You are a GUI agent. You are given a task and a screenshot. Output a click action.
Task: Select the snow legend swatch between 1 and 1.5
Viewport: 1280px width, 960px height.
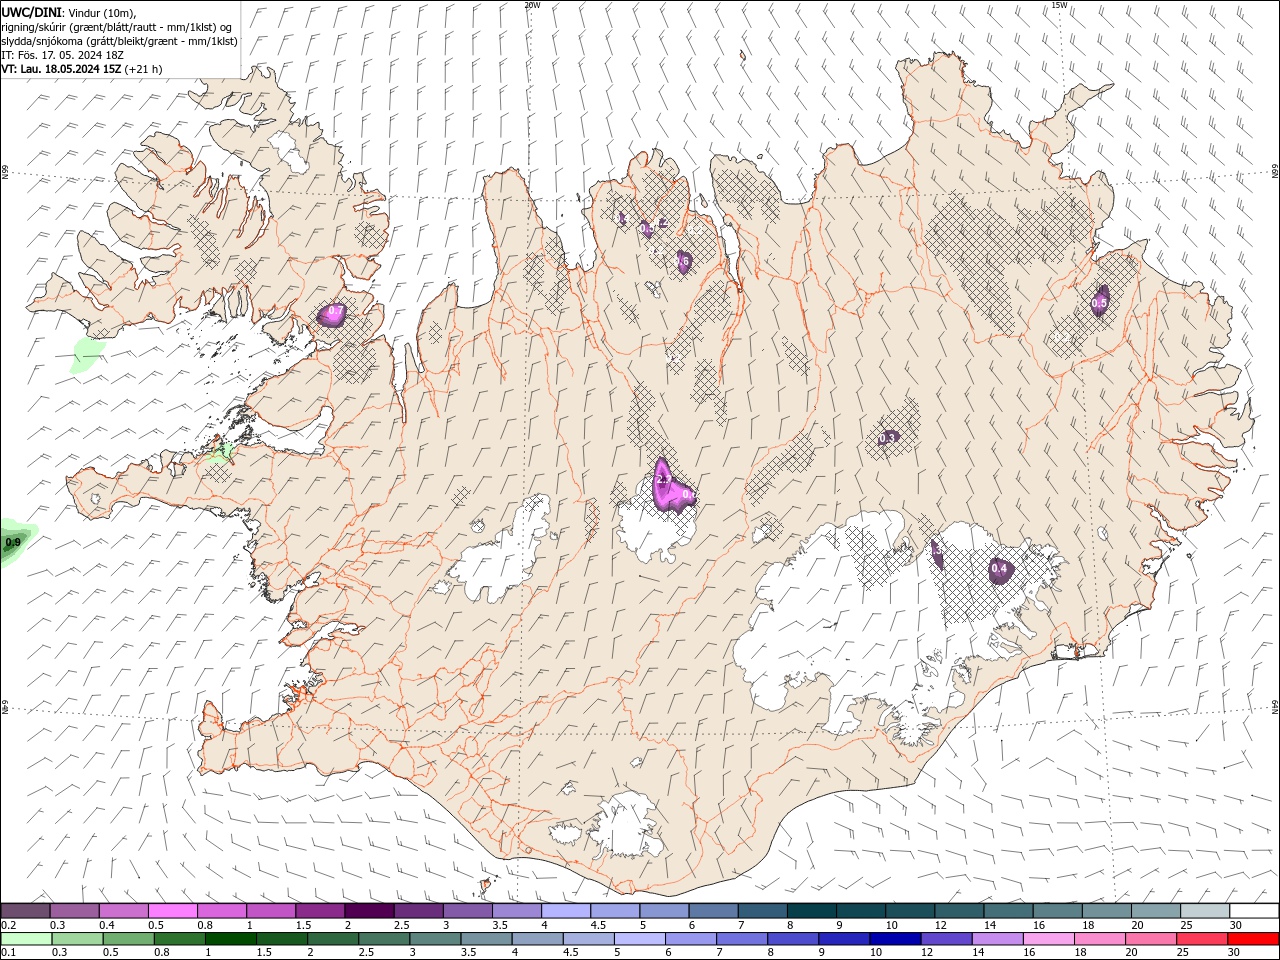coord(271,911)
